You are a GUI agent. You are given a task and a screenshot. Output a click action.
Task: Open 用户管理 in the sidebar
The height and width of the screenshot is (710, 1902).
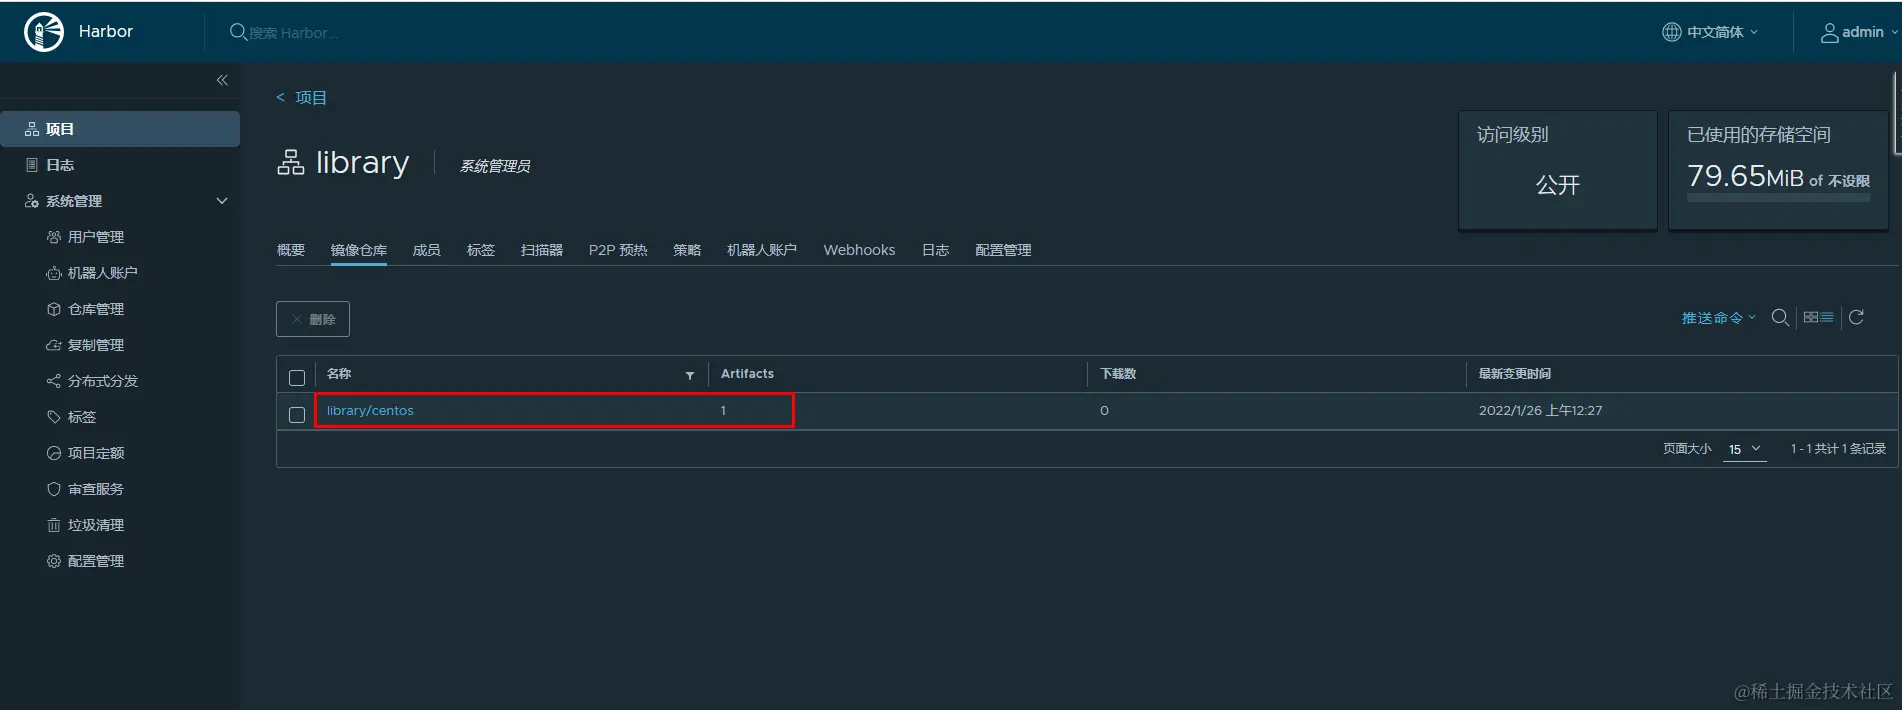(96, 237)
